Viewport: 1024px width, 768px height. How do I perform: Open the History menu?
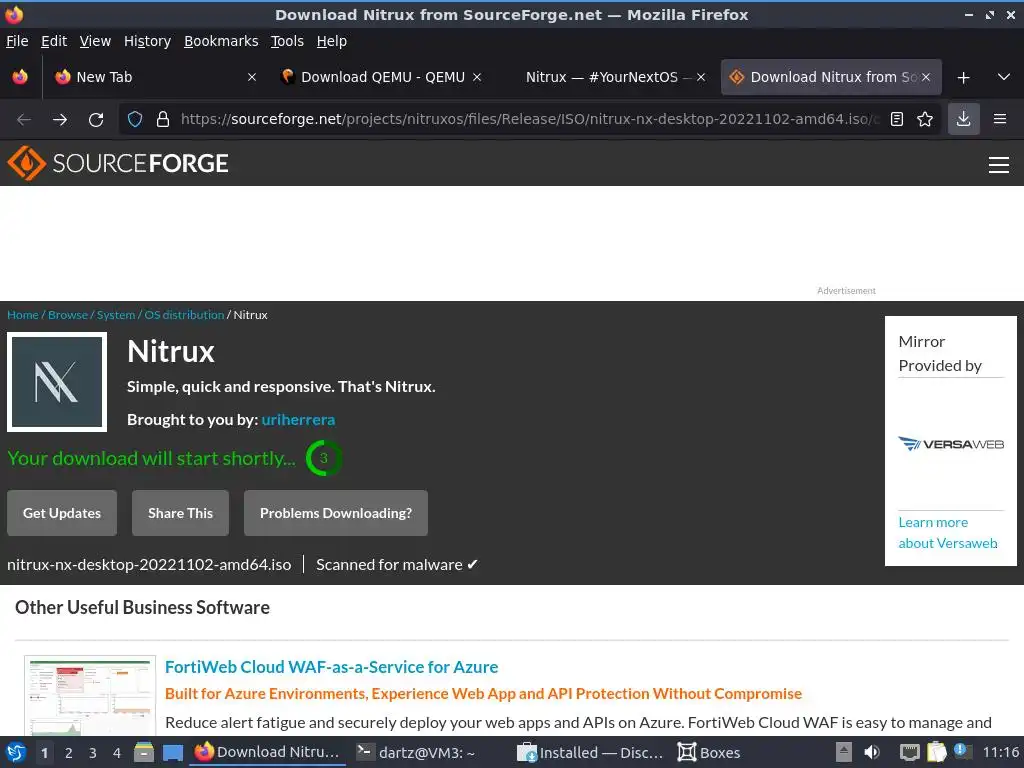148,41
